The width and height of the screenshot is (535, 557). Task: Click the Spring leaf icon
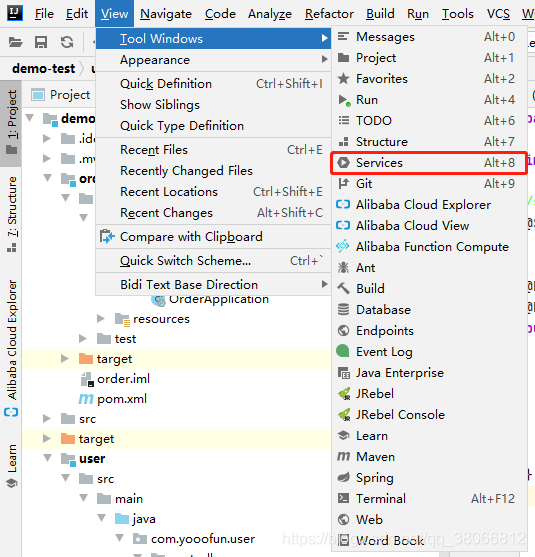pos(343,477)
